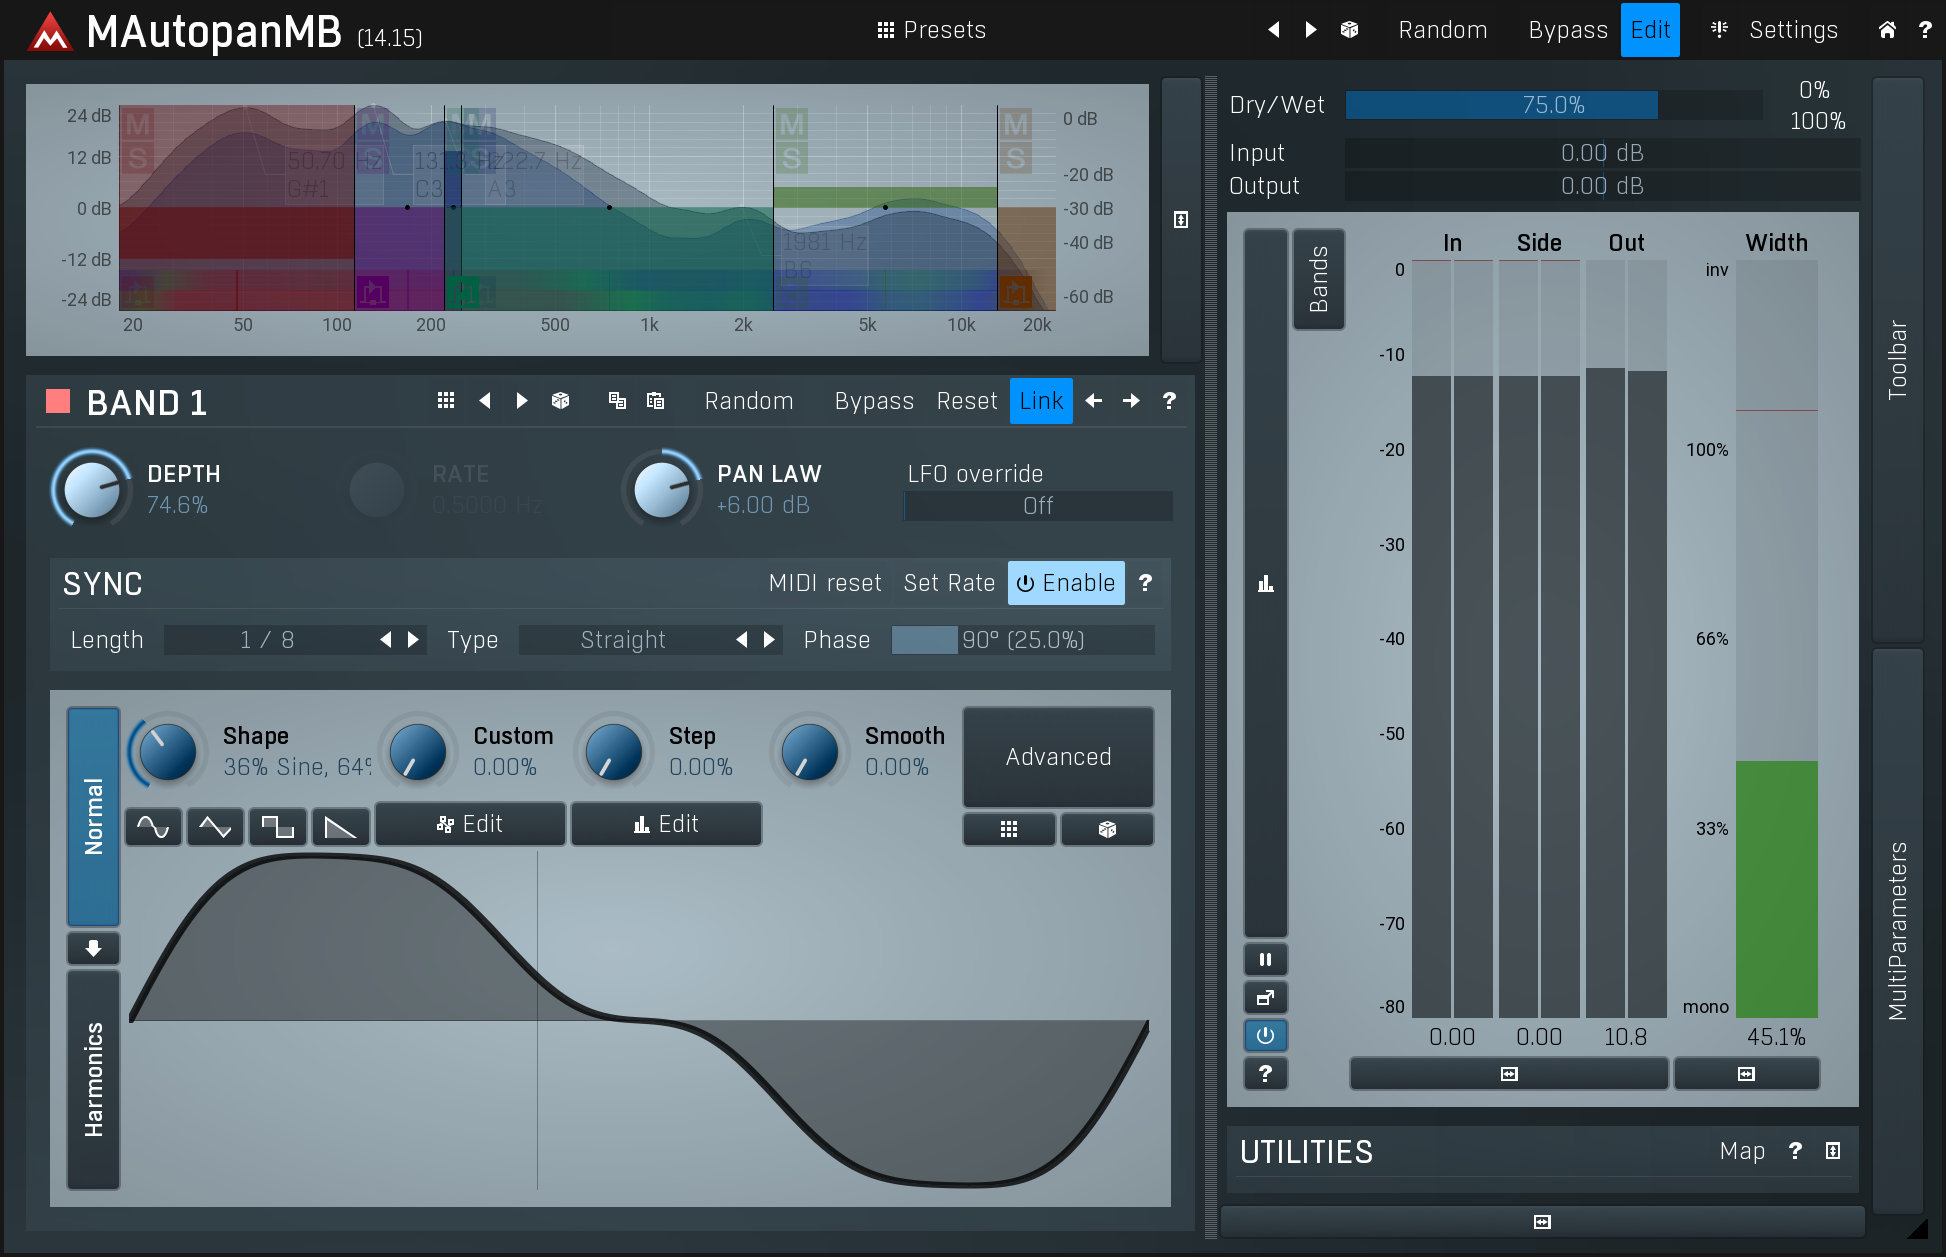Step to the next sync Type with right arrow
Screen dimensions: 1946x1257
(x=769, y=640)
